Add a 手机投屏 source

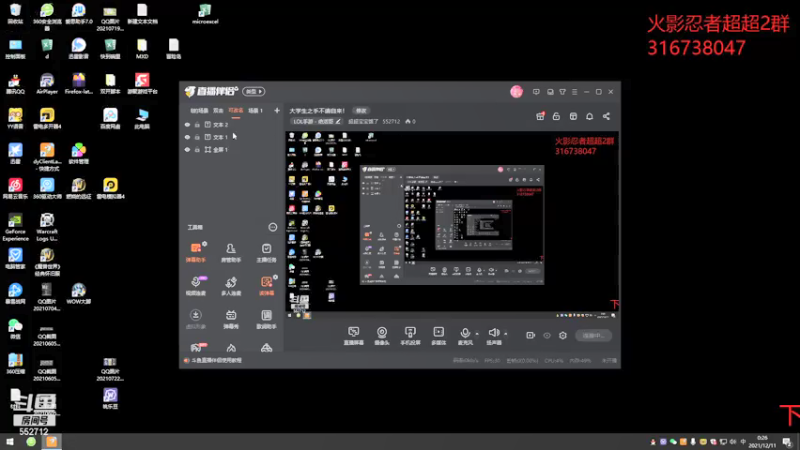point(410,336)
